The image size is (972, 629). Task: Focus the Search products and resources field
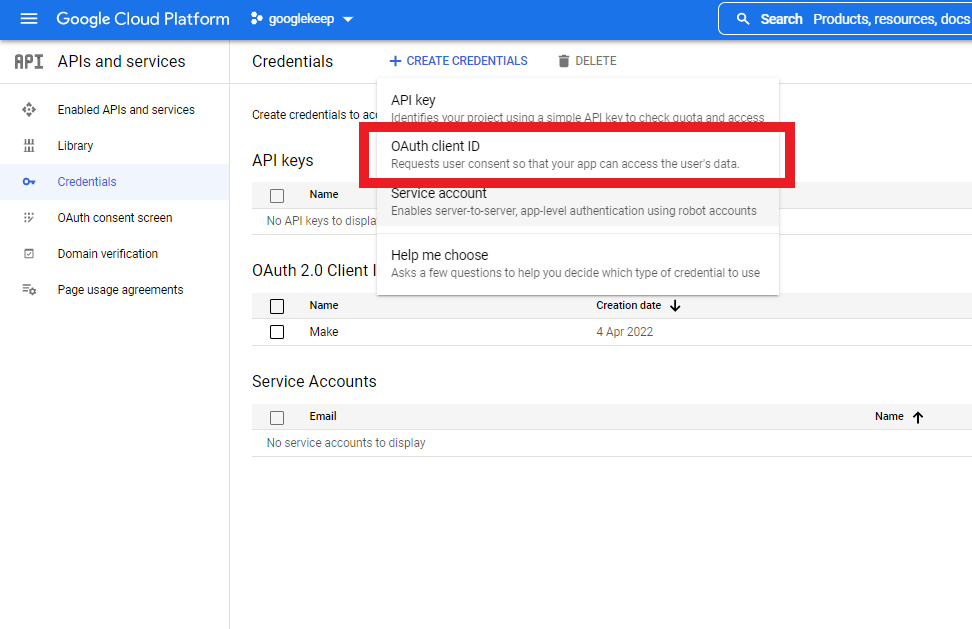(x=846, y=19)
